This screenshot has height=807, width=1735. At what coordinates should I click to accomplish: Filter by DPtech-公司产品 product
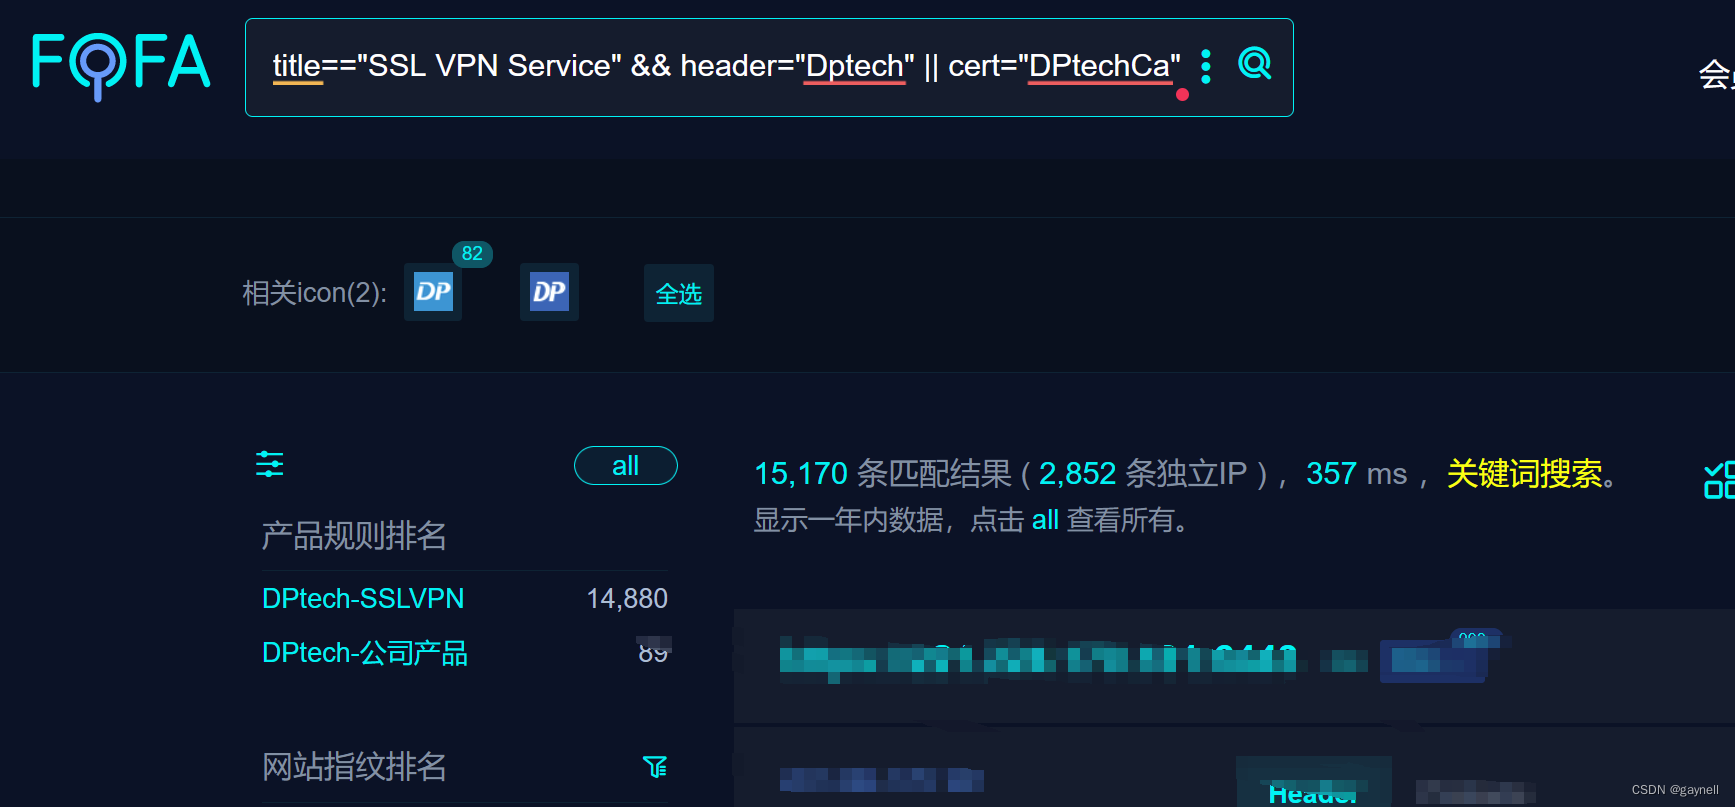coord(365,652)
